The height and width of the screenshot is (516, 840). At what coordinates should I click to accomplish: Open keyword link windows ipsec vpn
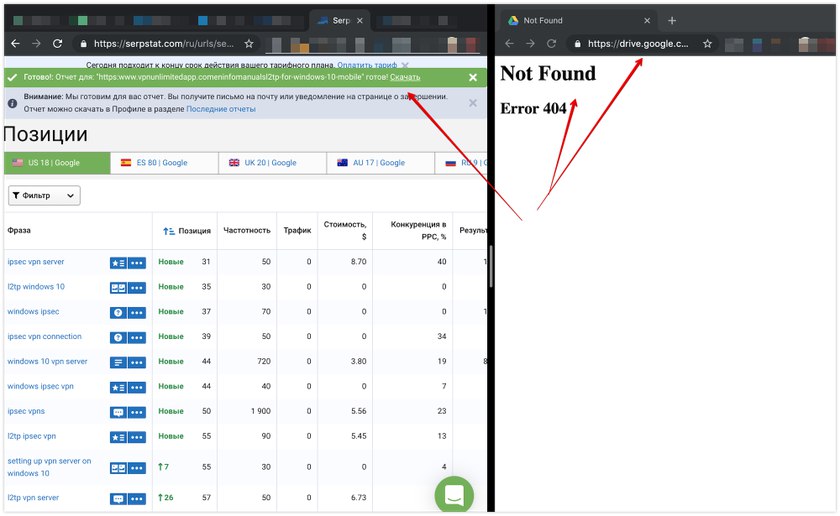(40, 386)
